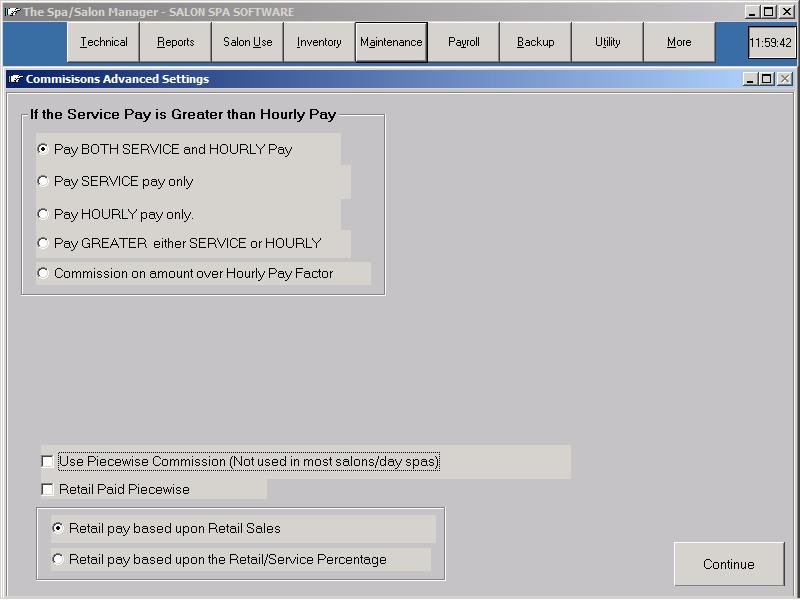Open the Utility toolbar button

607,42
